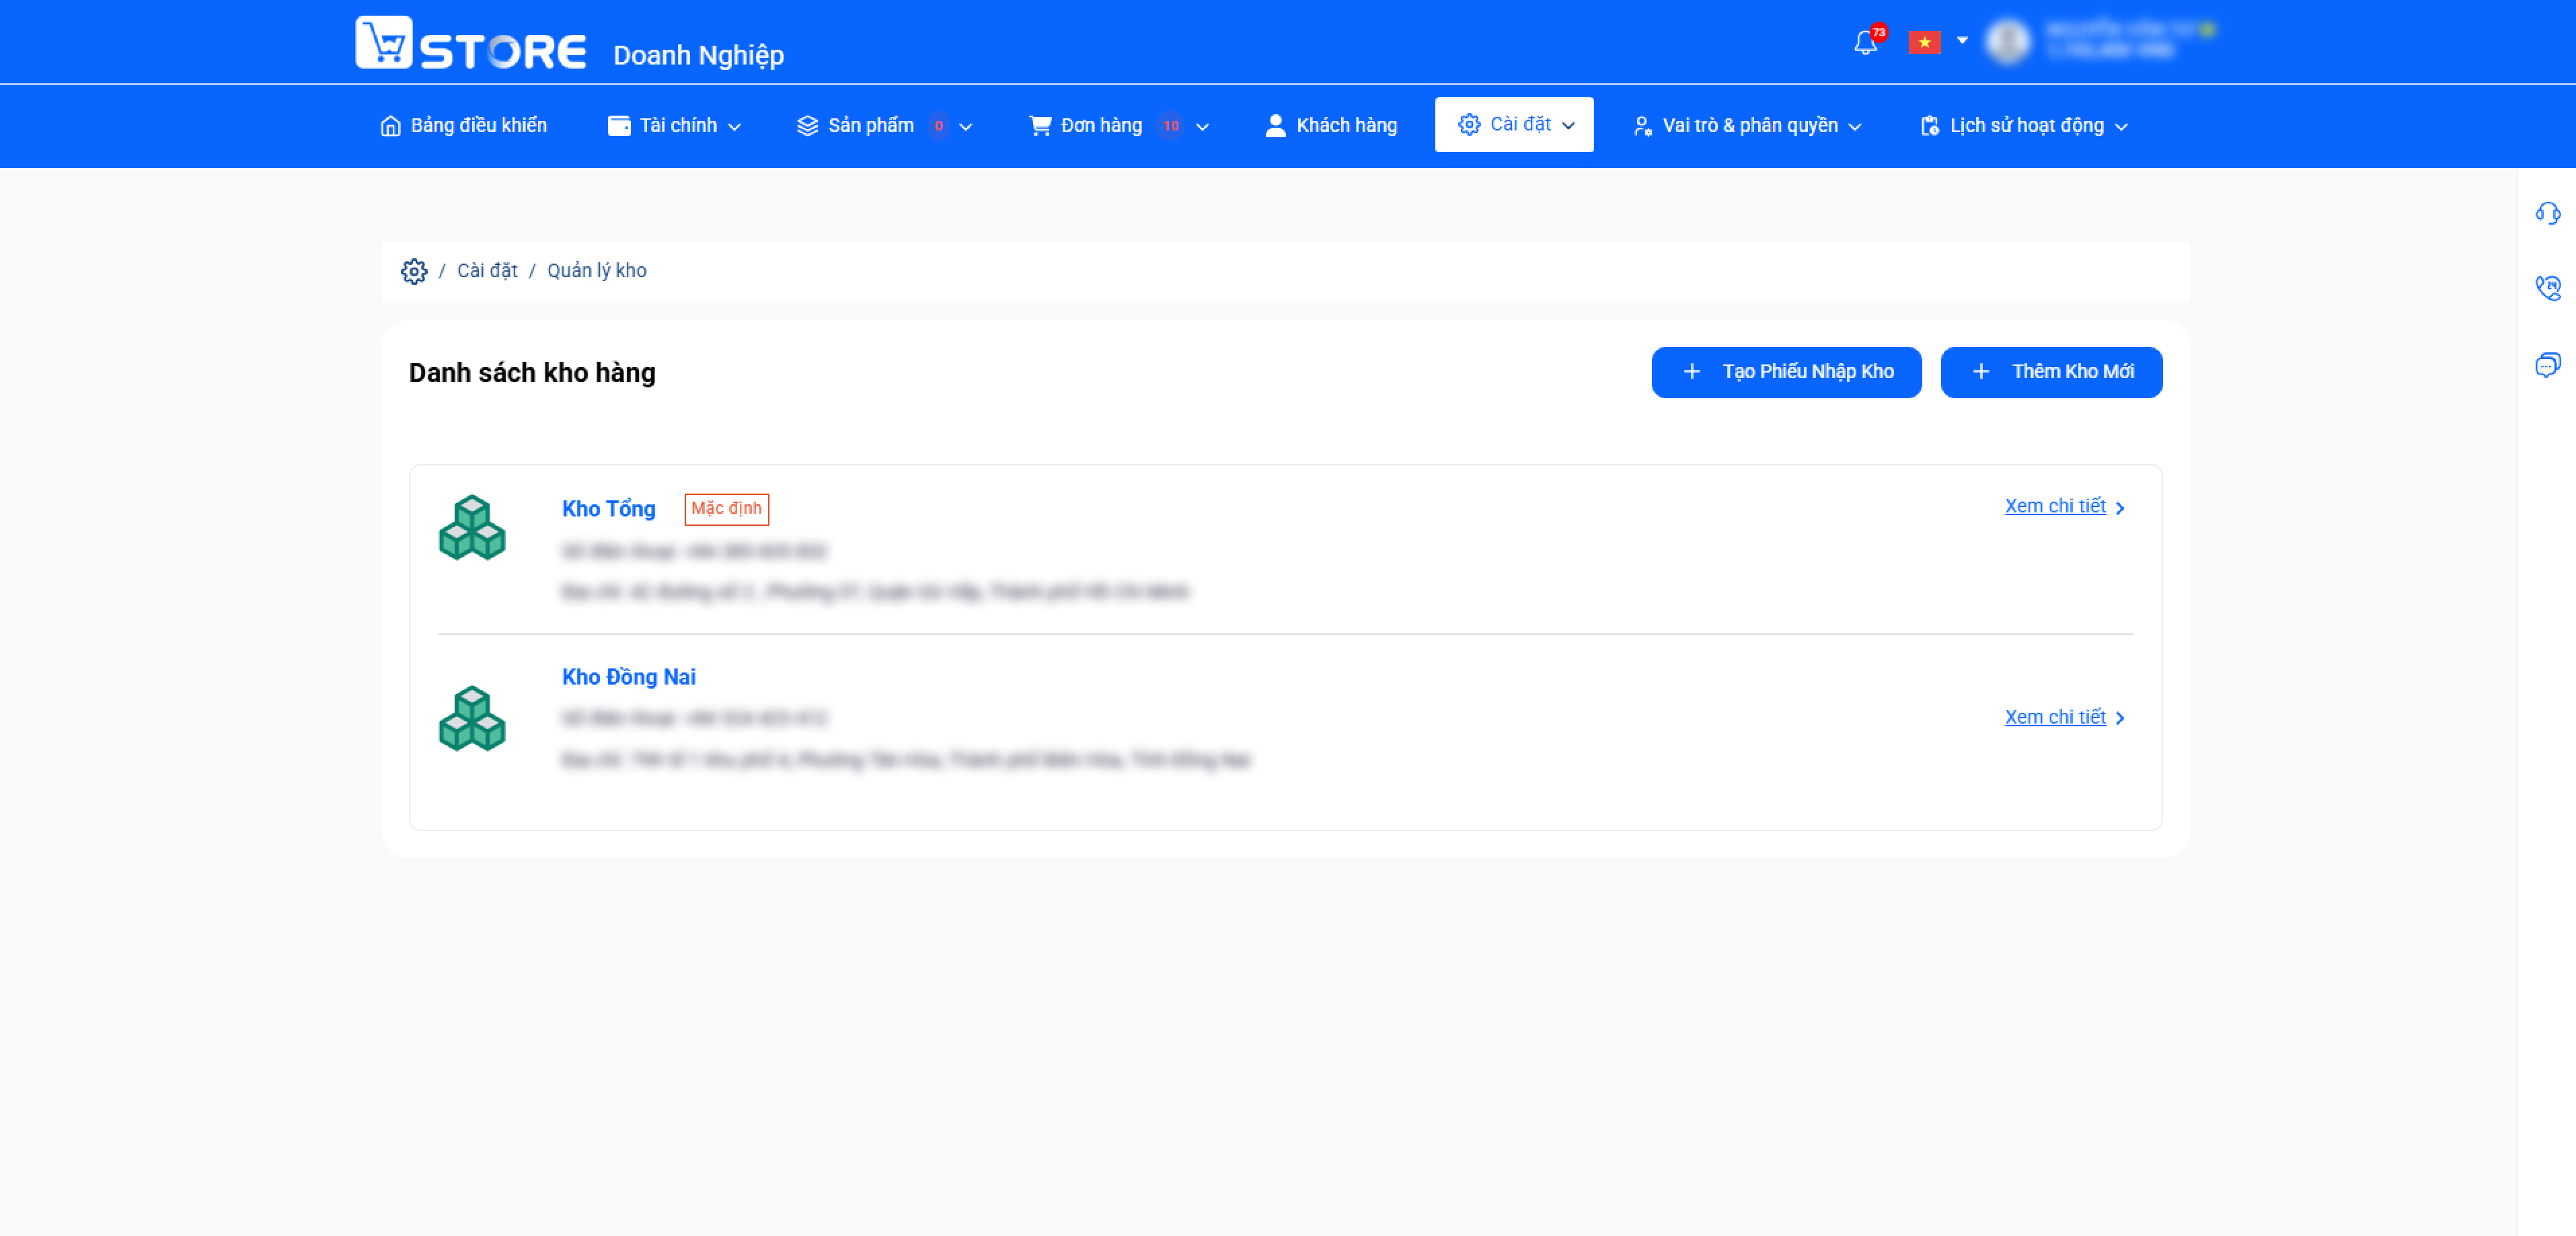This screenshot has height=1236, width=2576.
Task: Click the 24h phone hotline icon
Action: pyautogui.click(x=2547, y=288)
